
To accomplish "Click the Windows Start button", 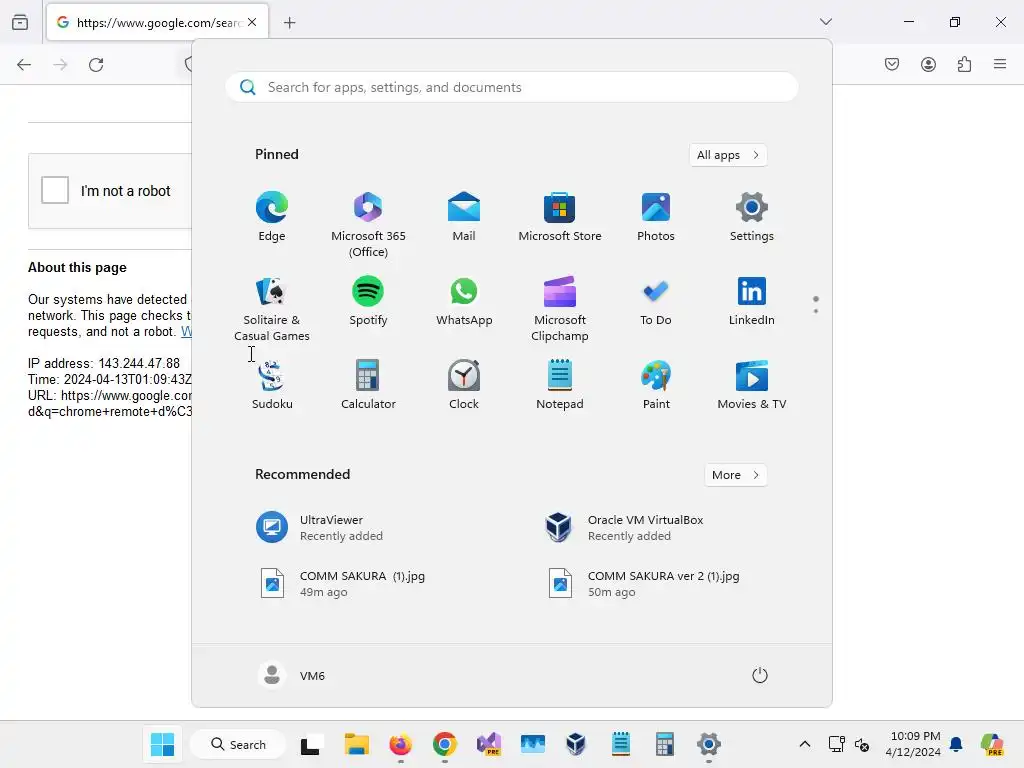I will click(162, 744).
